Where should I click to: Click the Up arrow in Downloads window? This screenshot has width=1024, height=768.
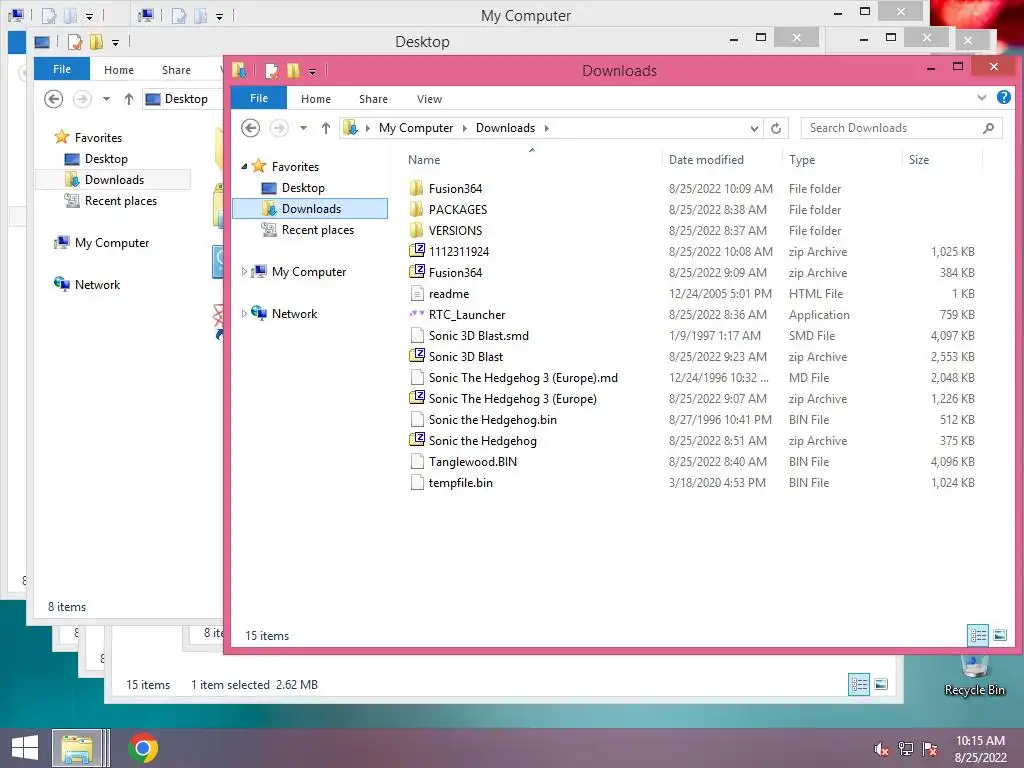325,128
